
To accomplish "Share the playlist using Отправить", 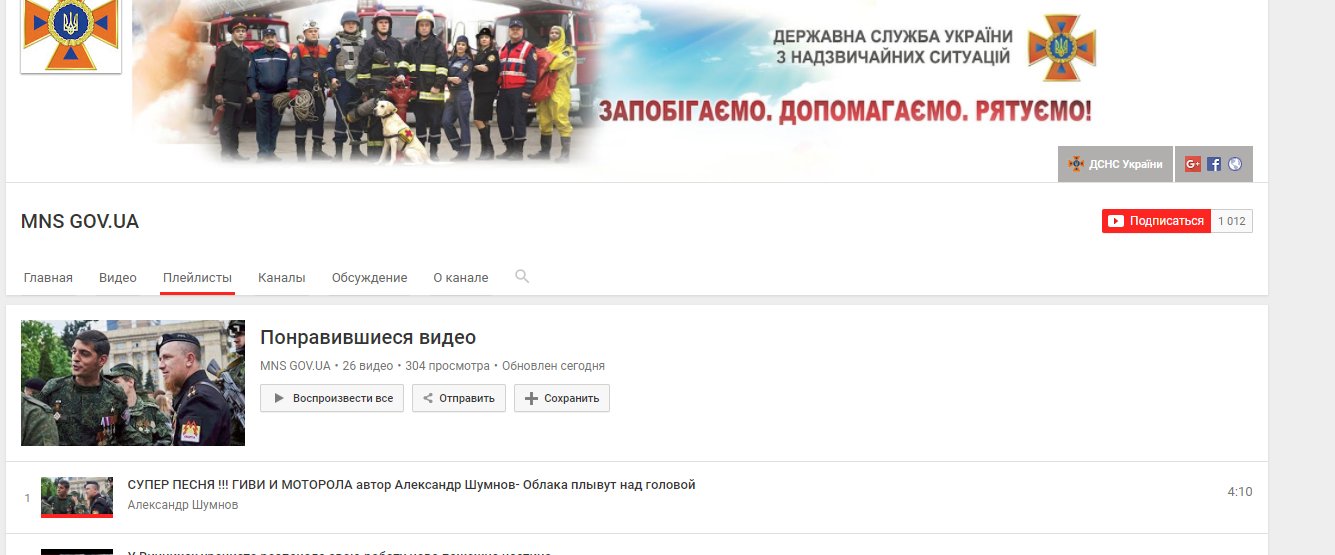I will 459,398.
